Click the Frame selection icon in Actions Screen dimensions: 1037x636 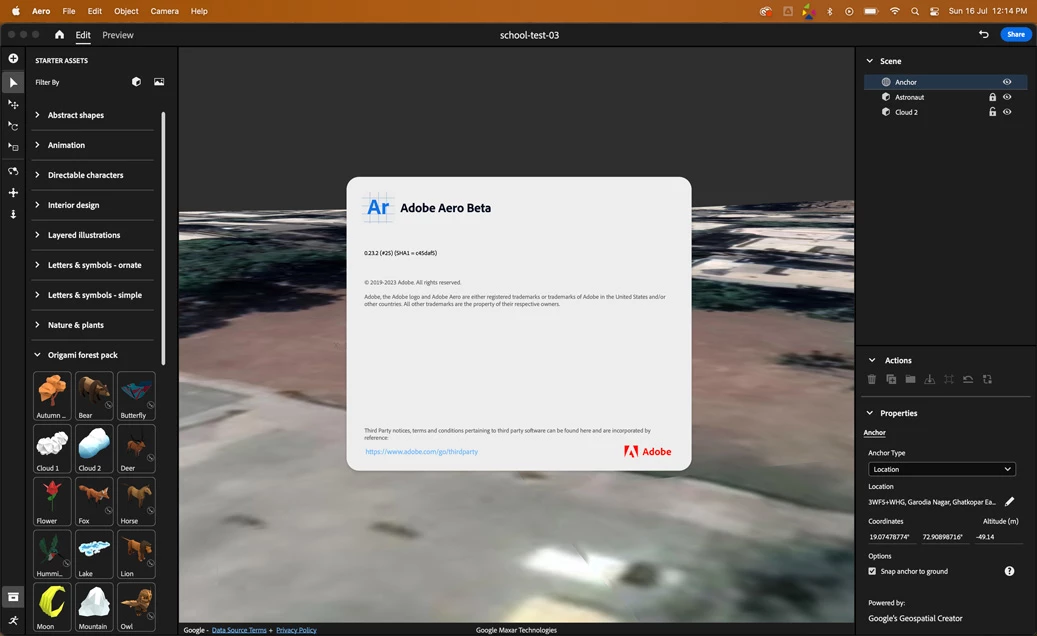pyautogui.click(x=948, y=379)
